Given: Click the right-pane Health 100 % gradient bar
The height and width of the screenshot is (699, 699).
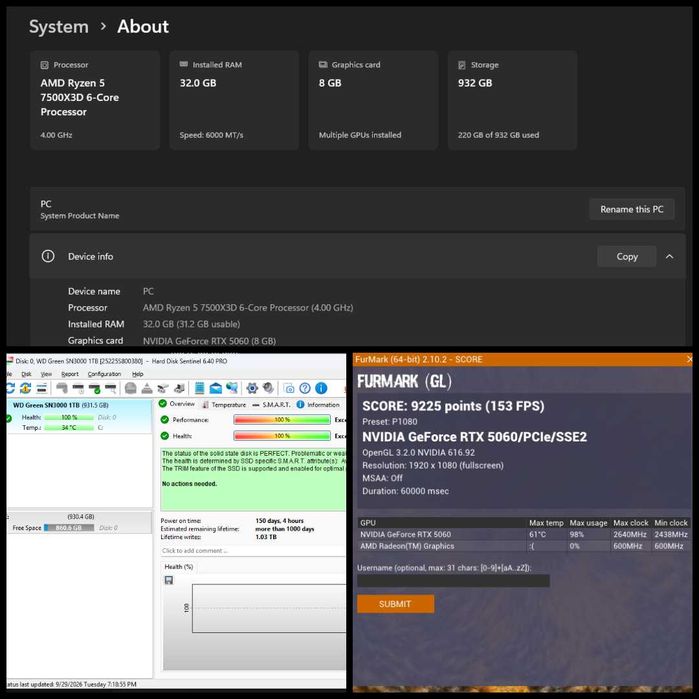Looking at the screenshot, I should [x=282, y=436].
